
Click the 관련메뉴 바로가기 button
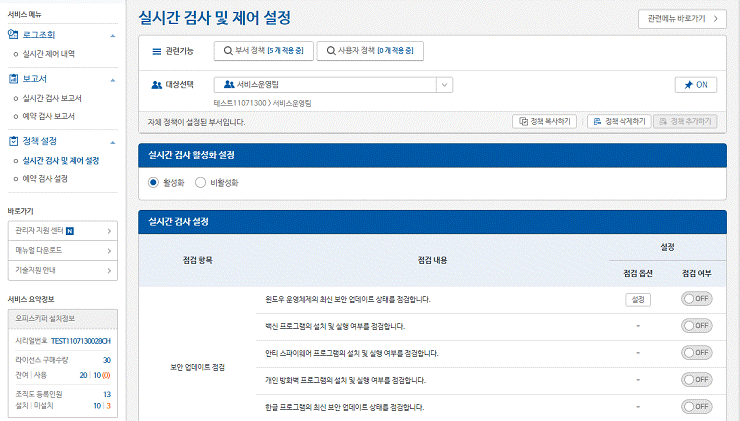pyautogui.click(x=681, y=18)
